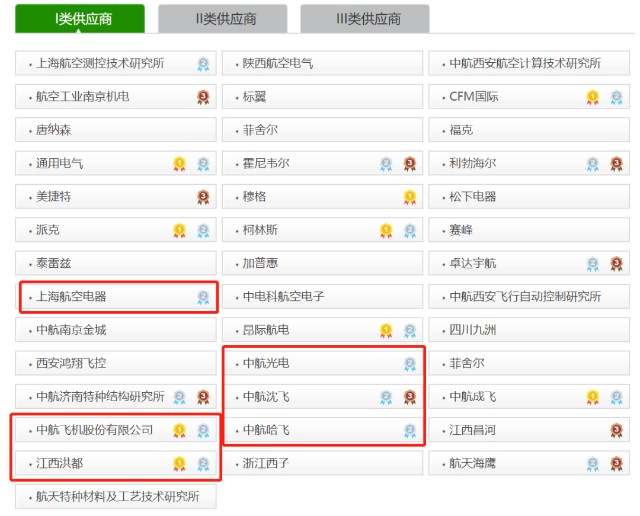This screenshot has width=640, height=516.
Task: Click gold medal icon beside 穆格
Action: (410, 197)
